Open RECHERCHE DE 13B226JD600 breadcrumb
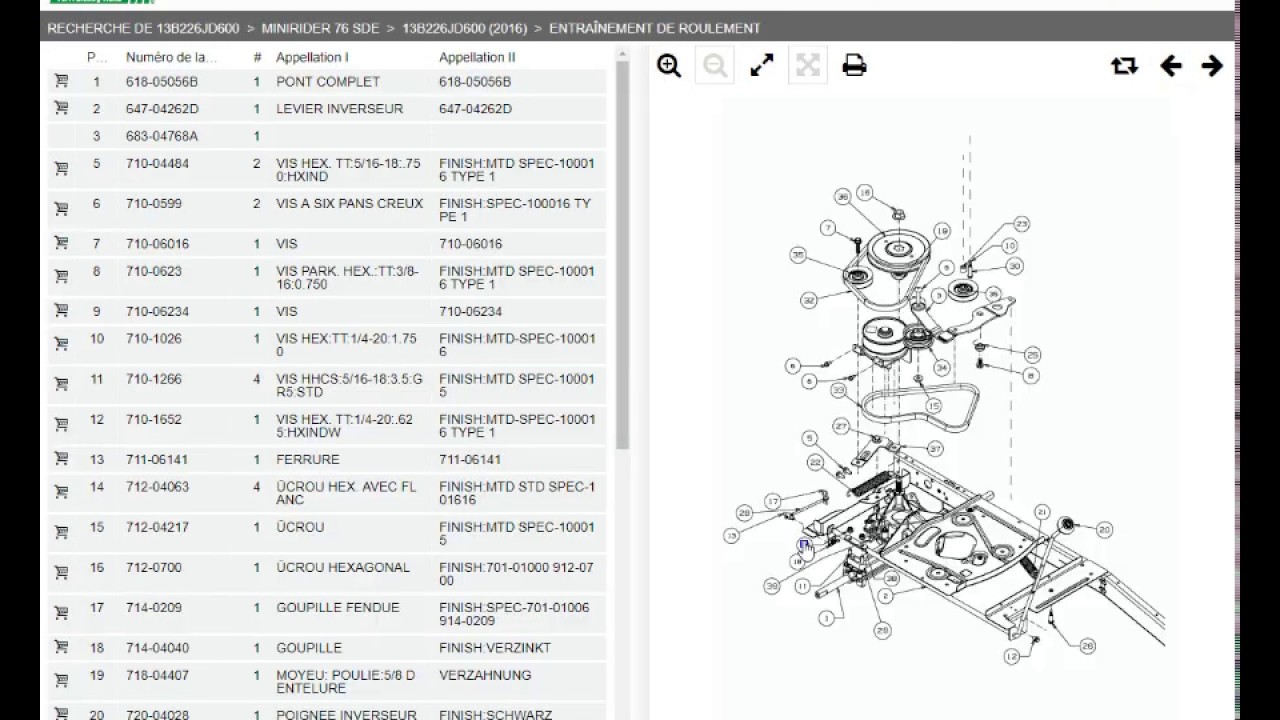Image resolution: width=1280 pixels, height=720 pixels. pyautogui.click(x=143, y=28)
